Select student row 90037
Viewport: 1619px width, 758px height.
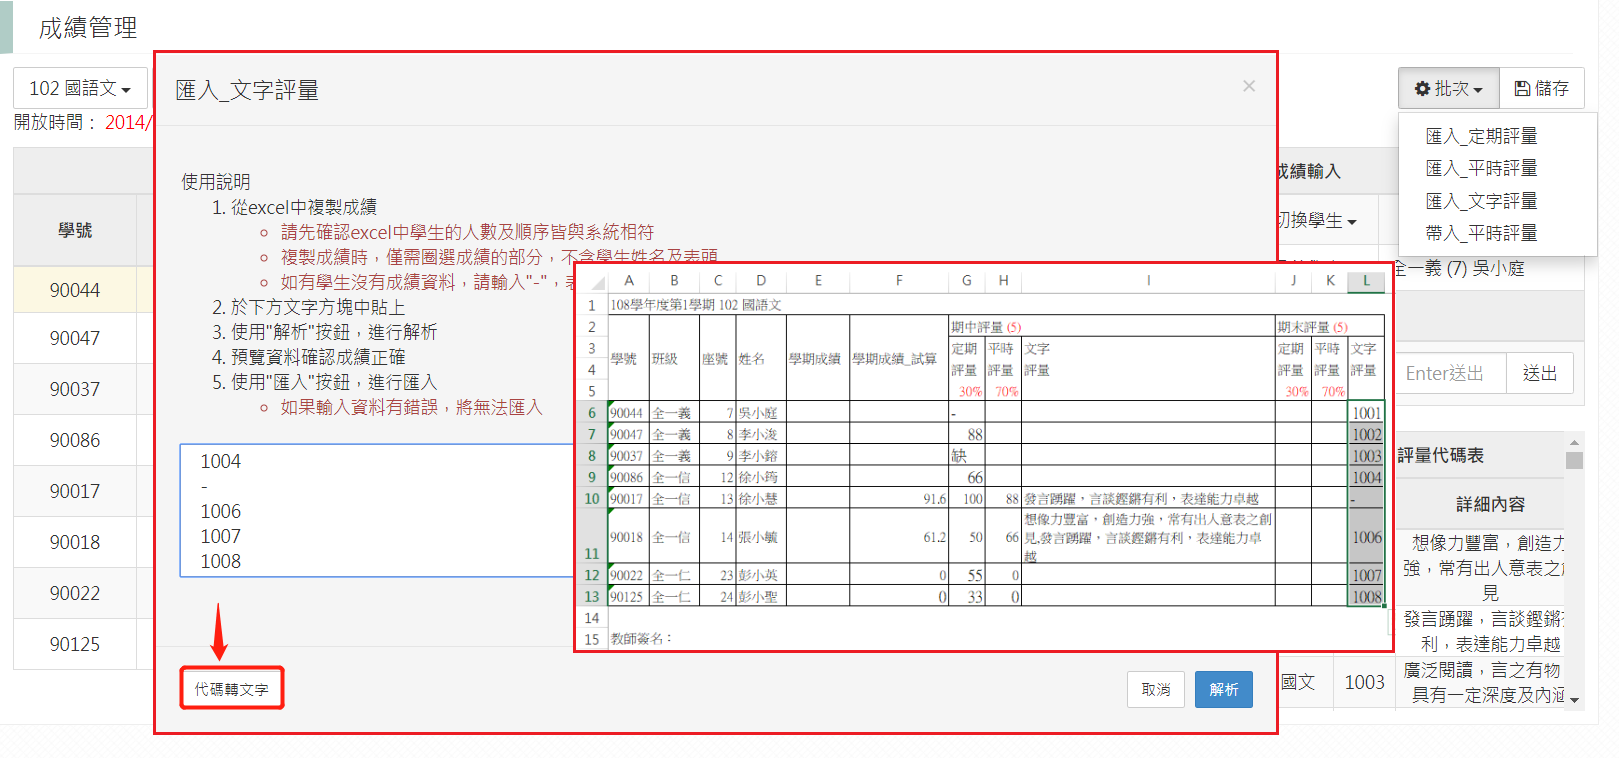(75, 389)
